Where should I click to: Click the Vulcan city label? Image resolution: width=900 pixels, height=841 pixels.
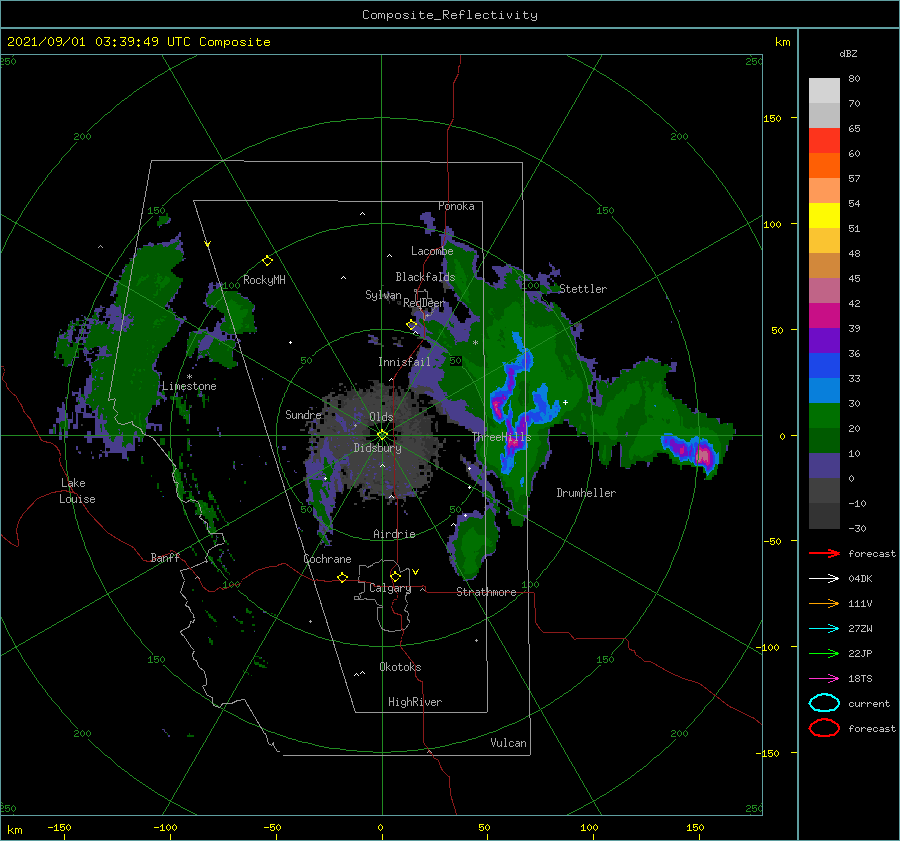pos(508,743)
